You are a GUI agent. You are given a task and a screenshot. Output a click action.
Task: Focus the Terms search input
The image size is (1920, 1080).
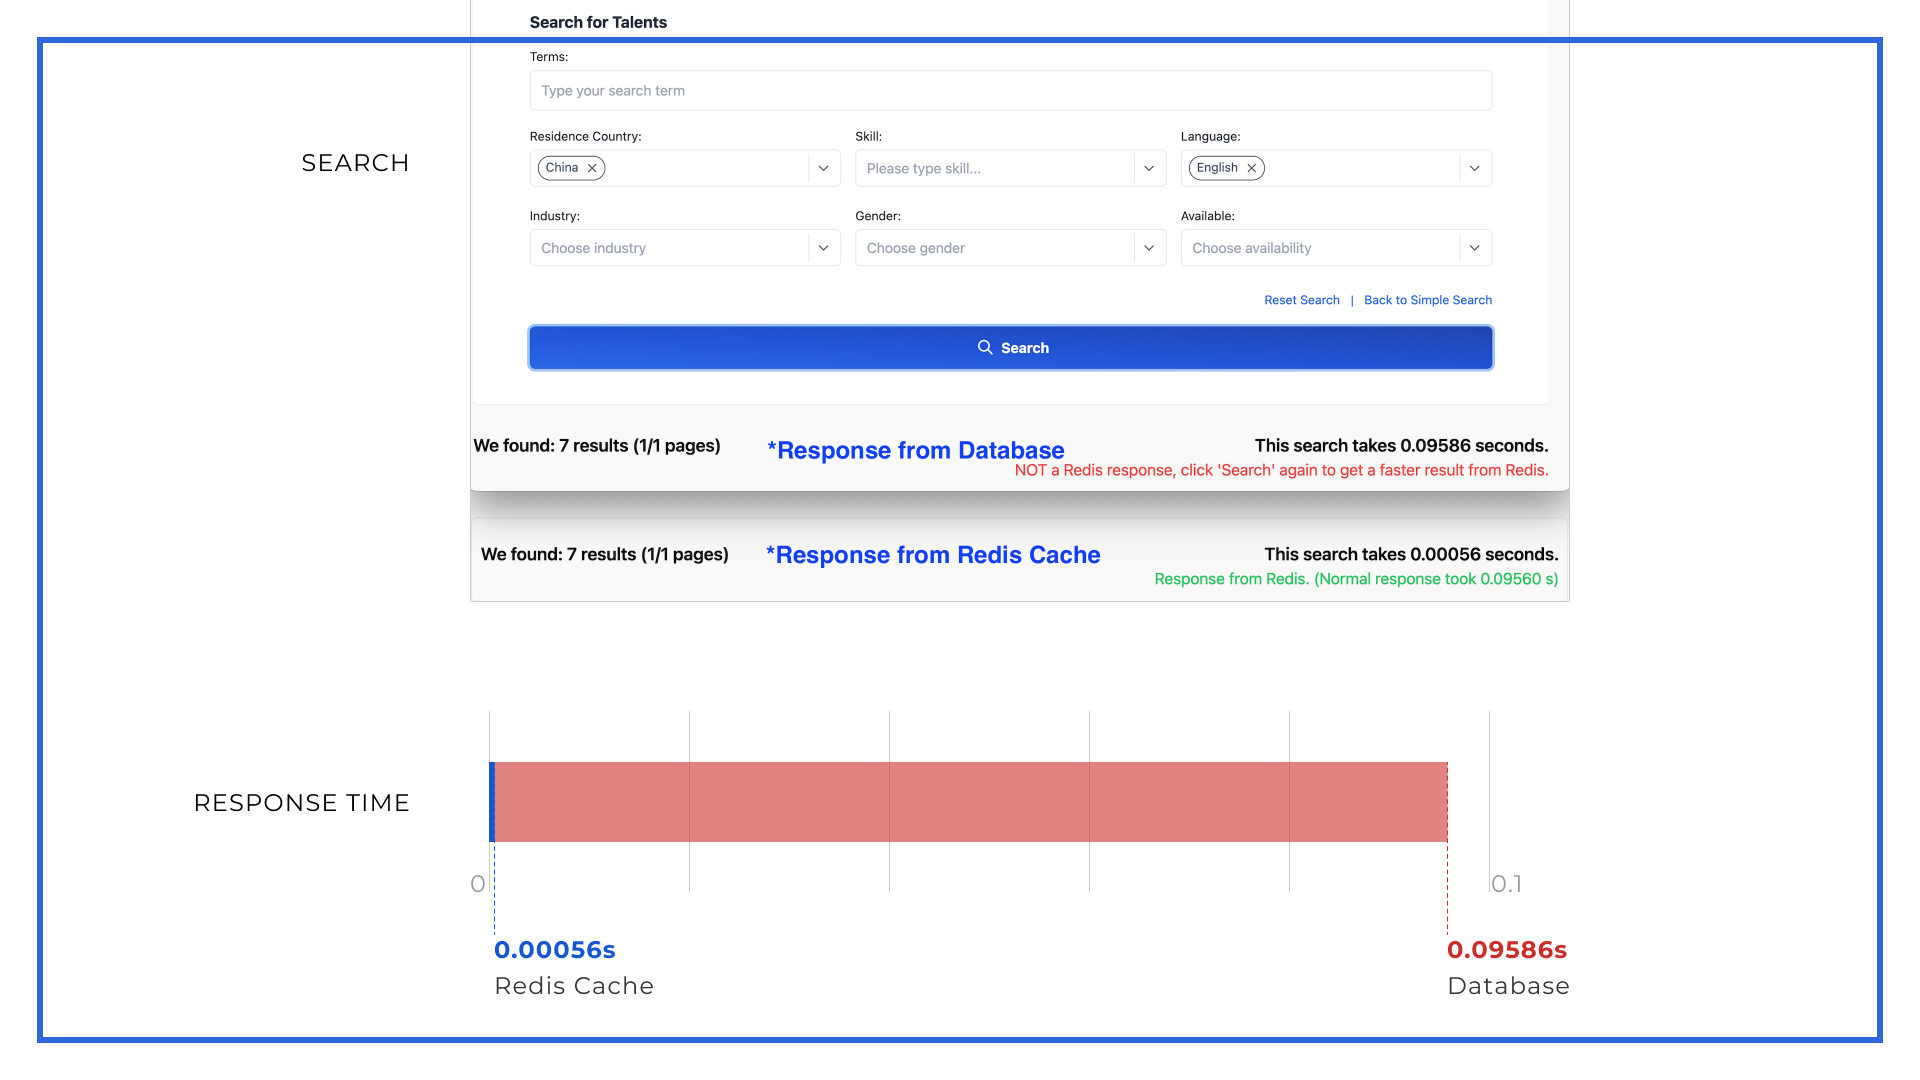1010,91
